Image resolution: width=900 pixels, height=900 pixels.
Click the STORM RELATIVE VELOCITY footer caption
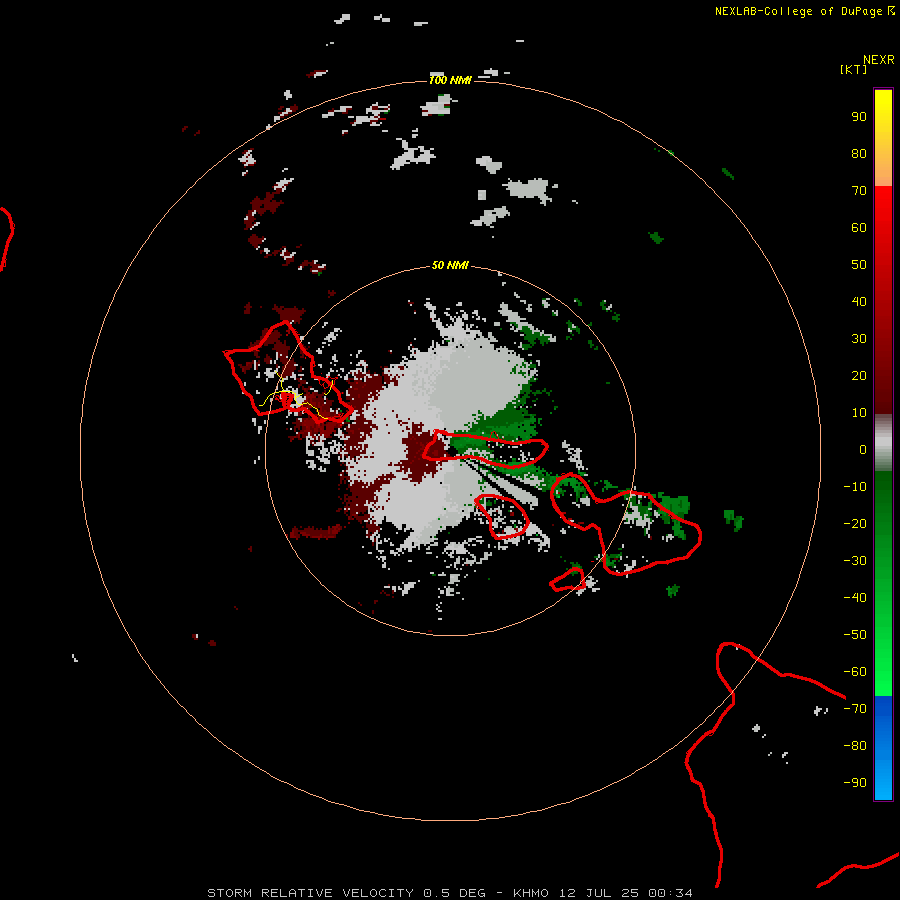(x=449, y=893)
